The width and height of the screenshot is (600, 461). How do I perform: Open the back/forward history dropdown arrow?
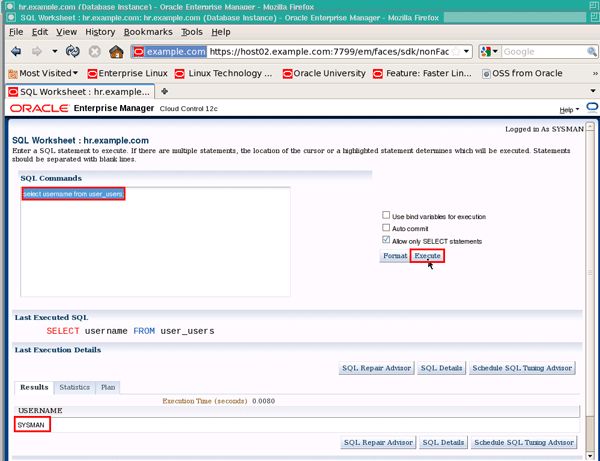[55, 51]
